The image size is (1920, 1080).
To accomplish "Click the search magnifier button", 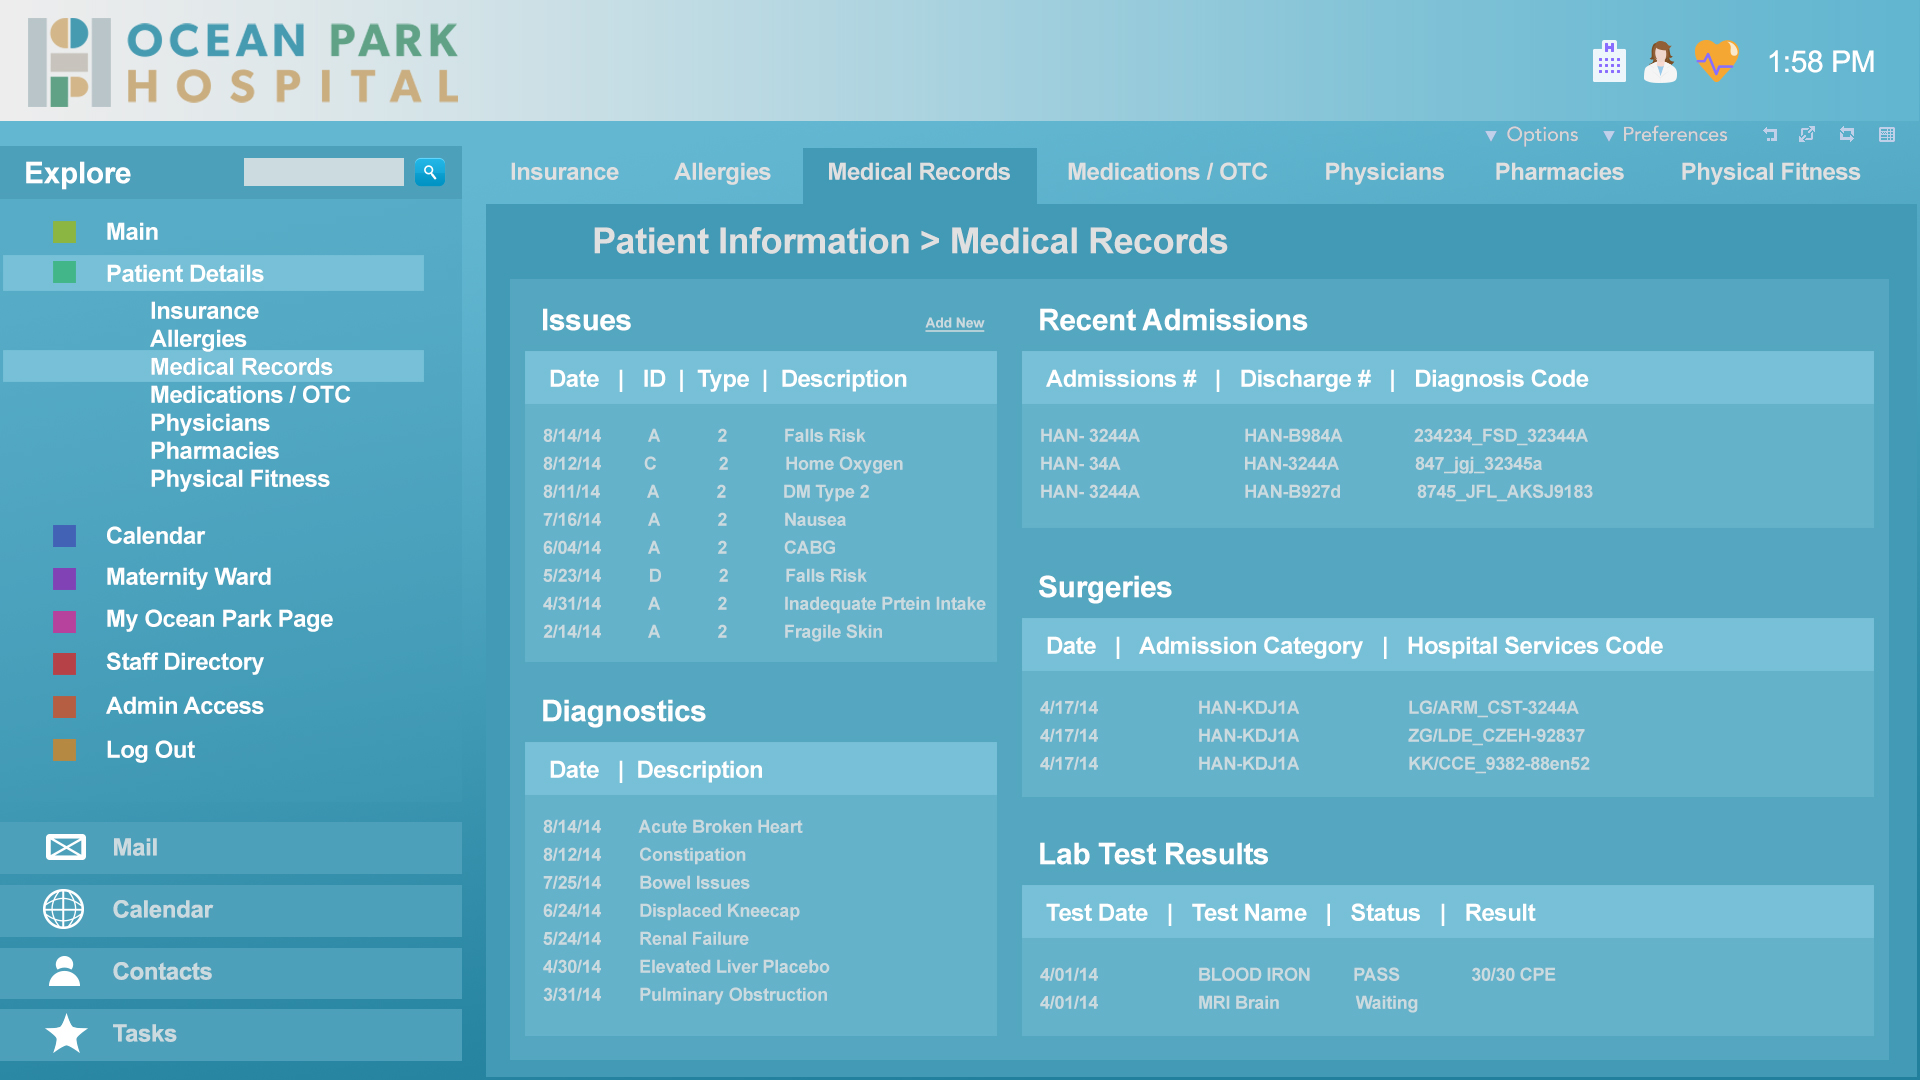I will [x=430, y=172].
